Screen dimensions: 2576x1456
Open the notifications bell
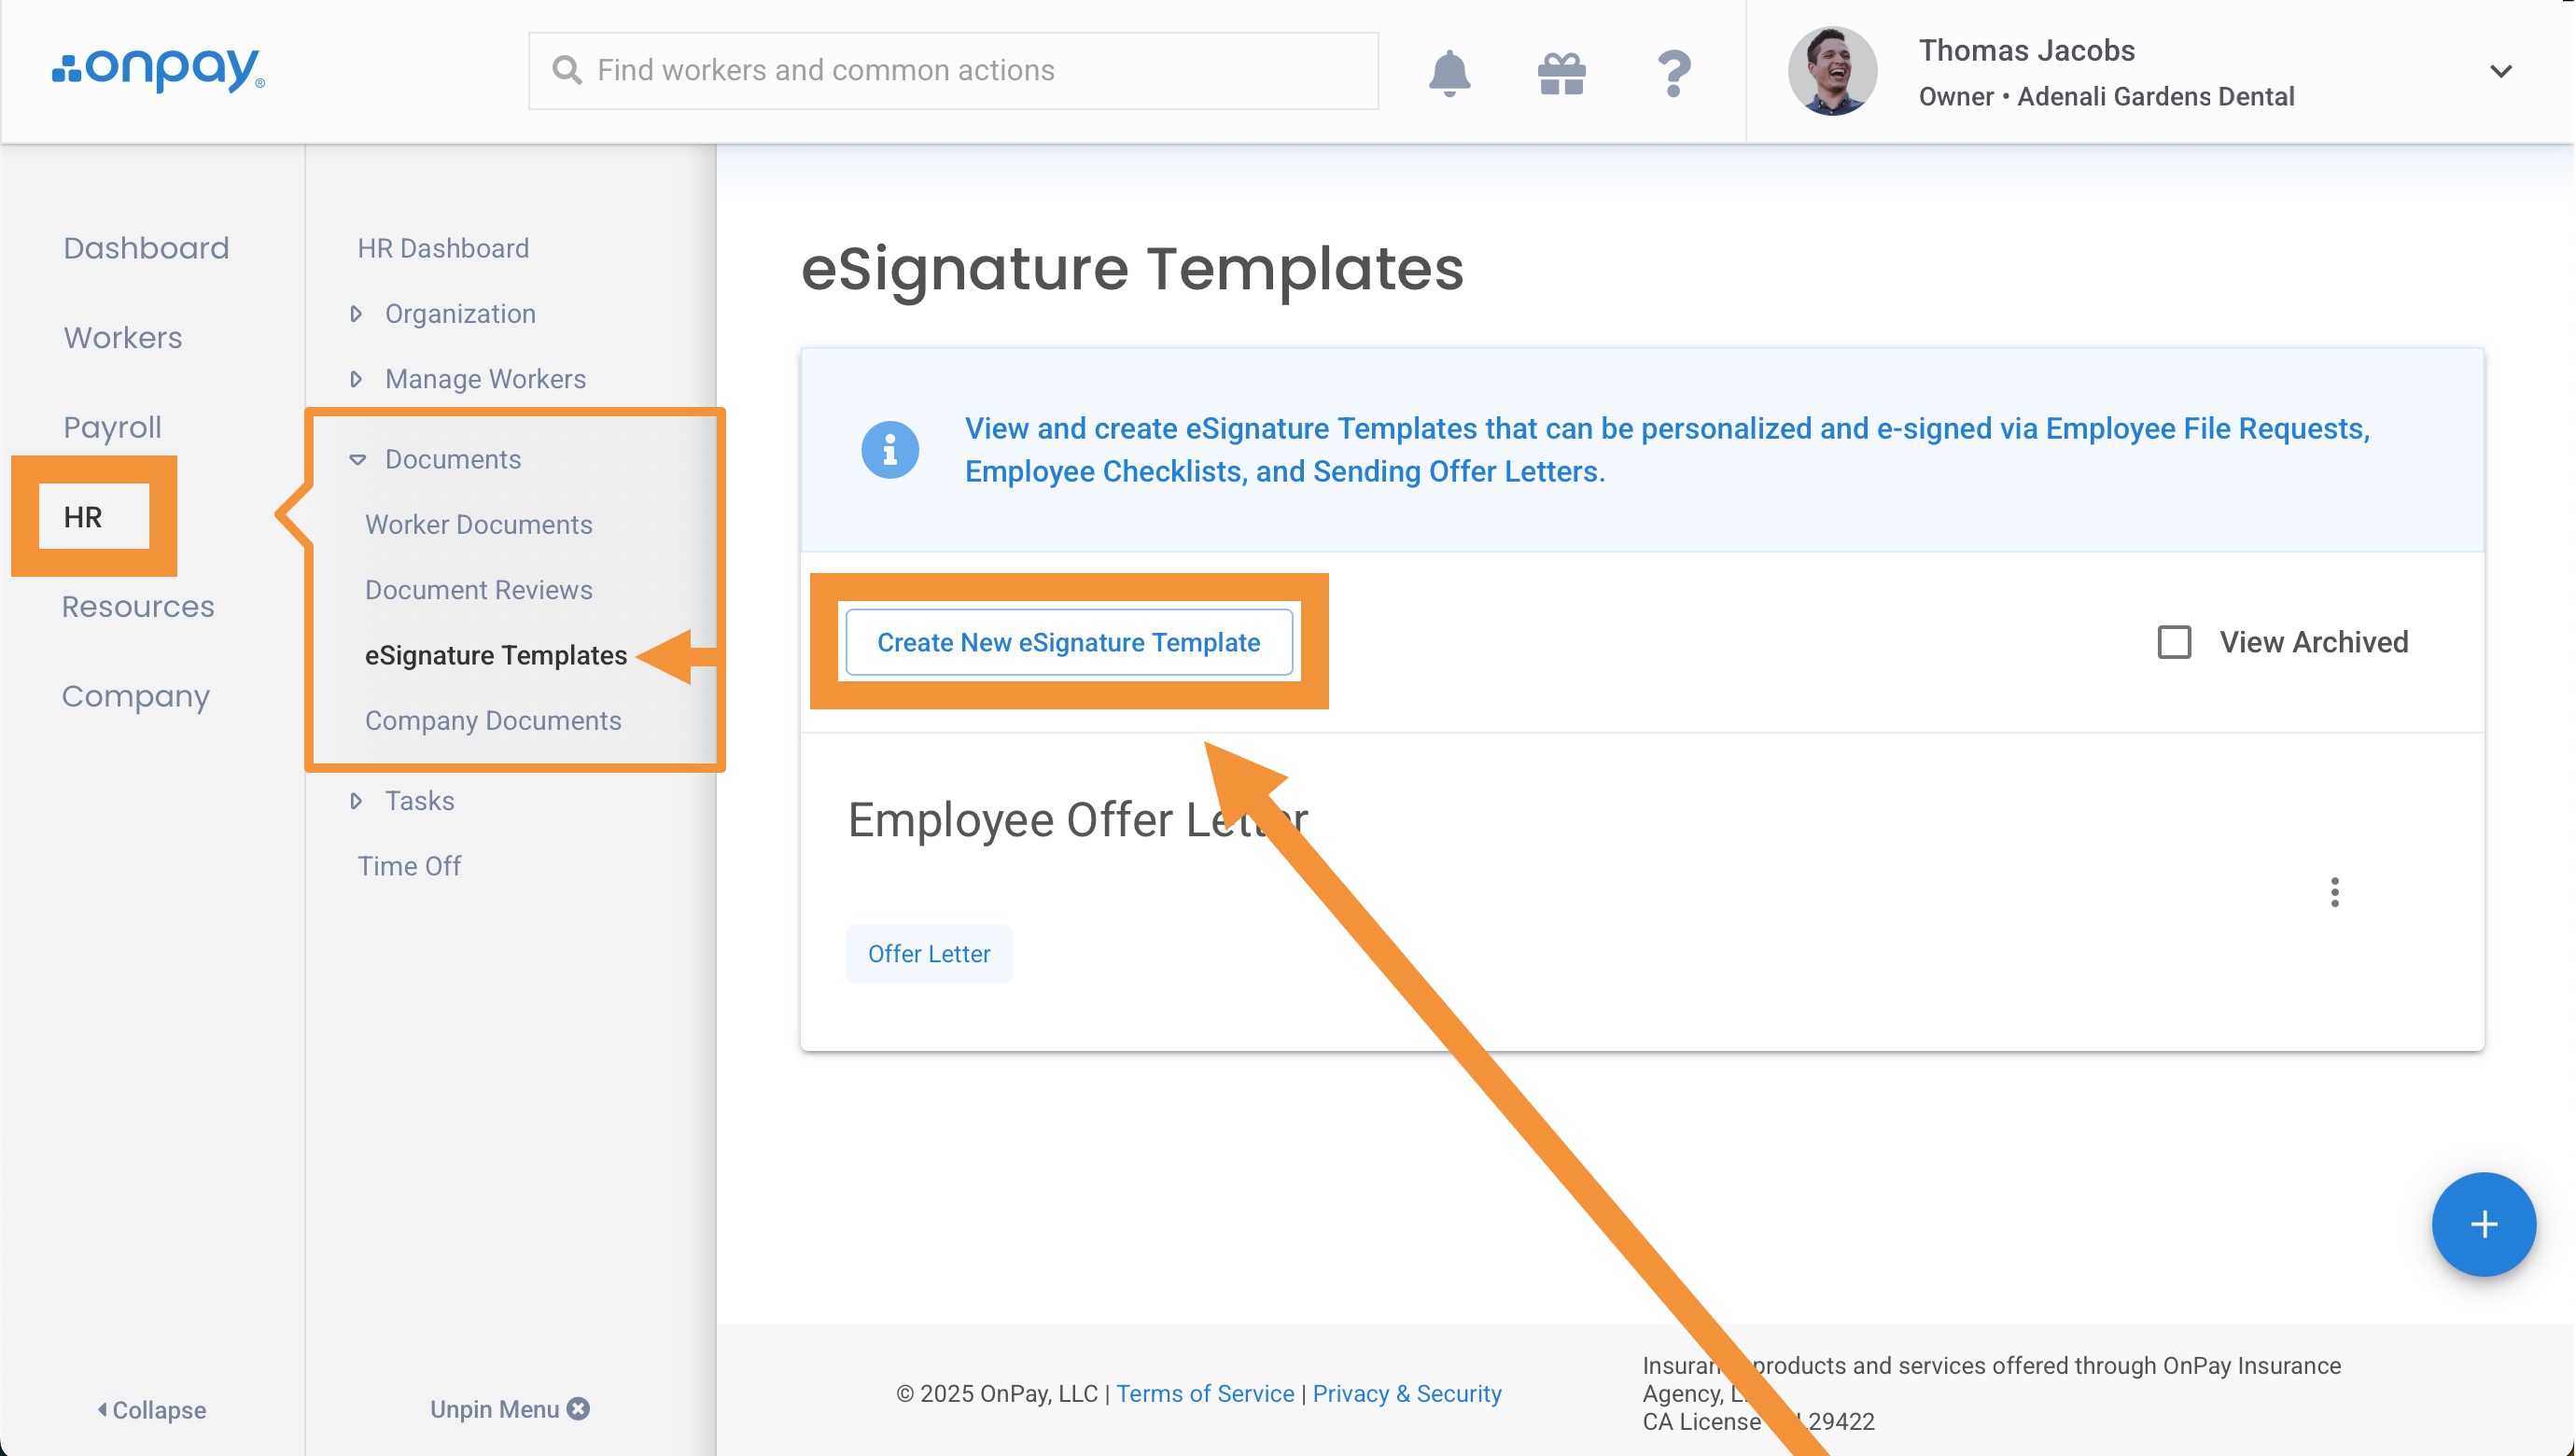(x=1449, y=72)
